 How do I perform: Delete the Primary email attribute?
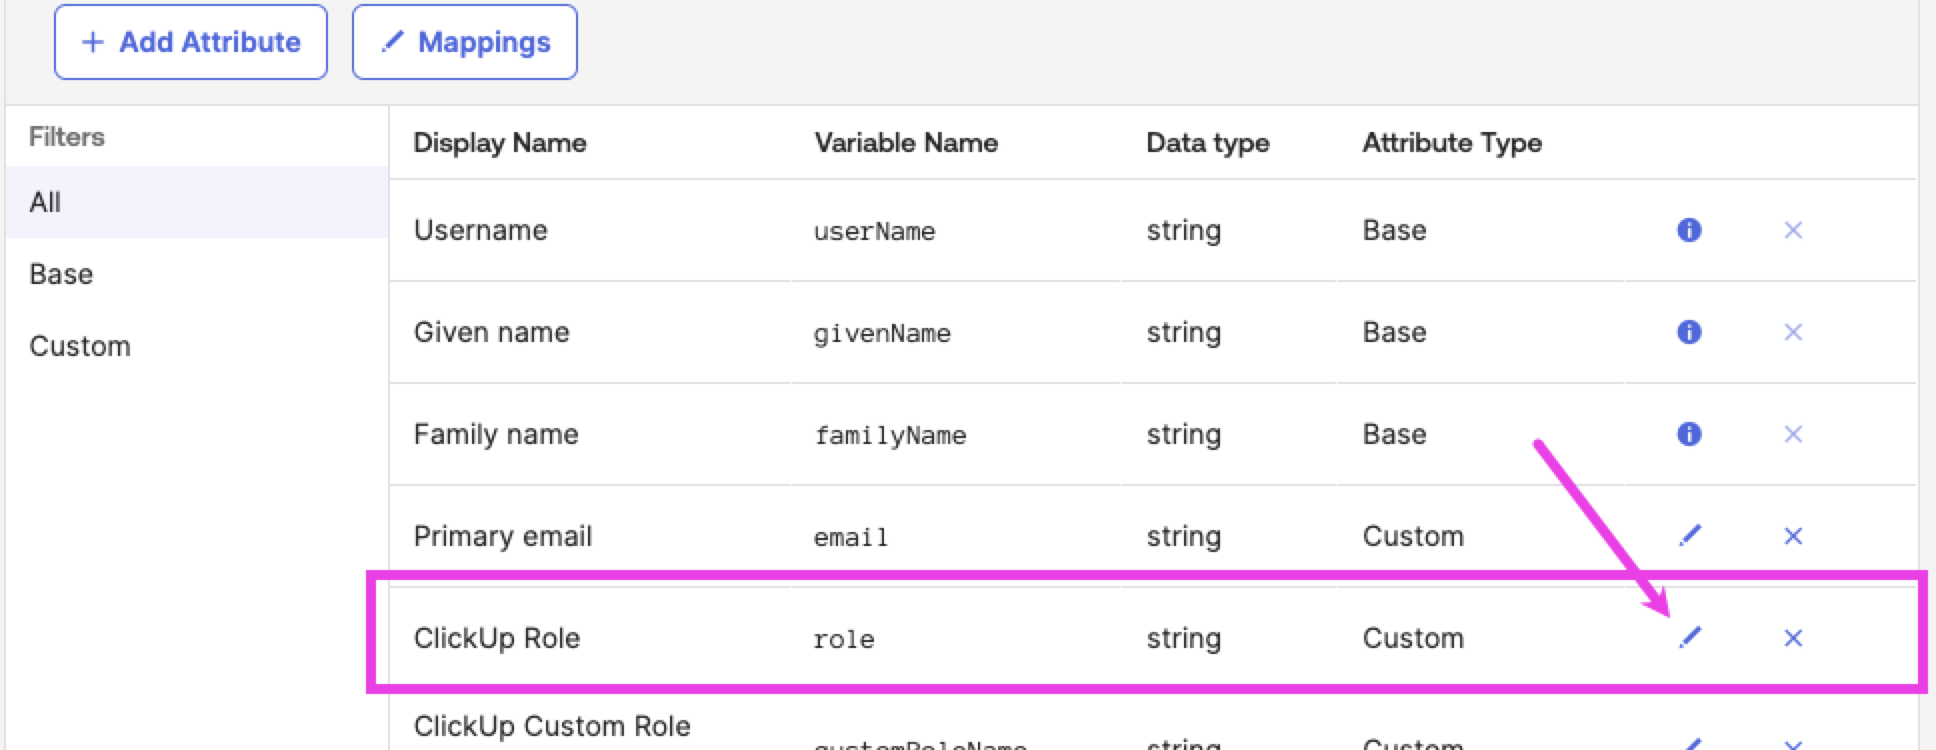pos(1793,536)
